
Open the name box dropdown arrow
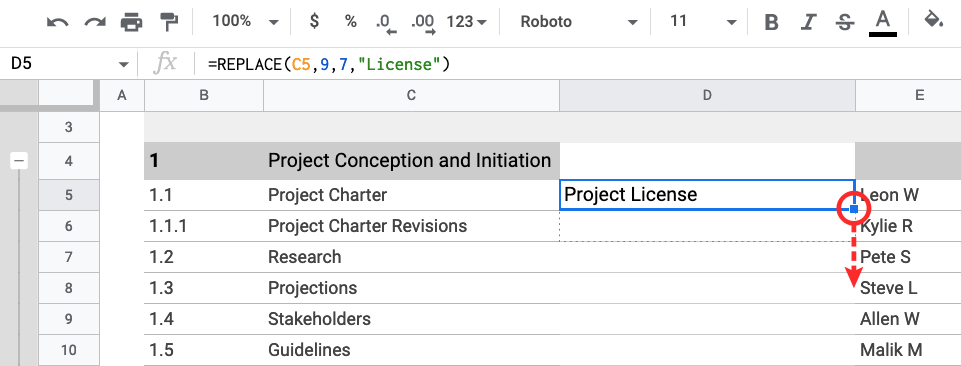[x=124, y=64]
